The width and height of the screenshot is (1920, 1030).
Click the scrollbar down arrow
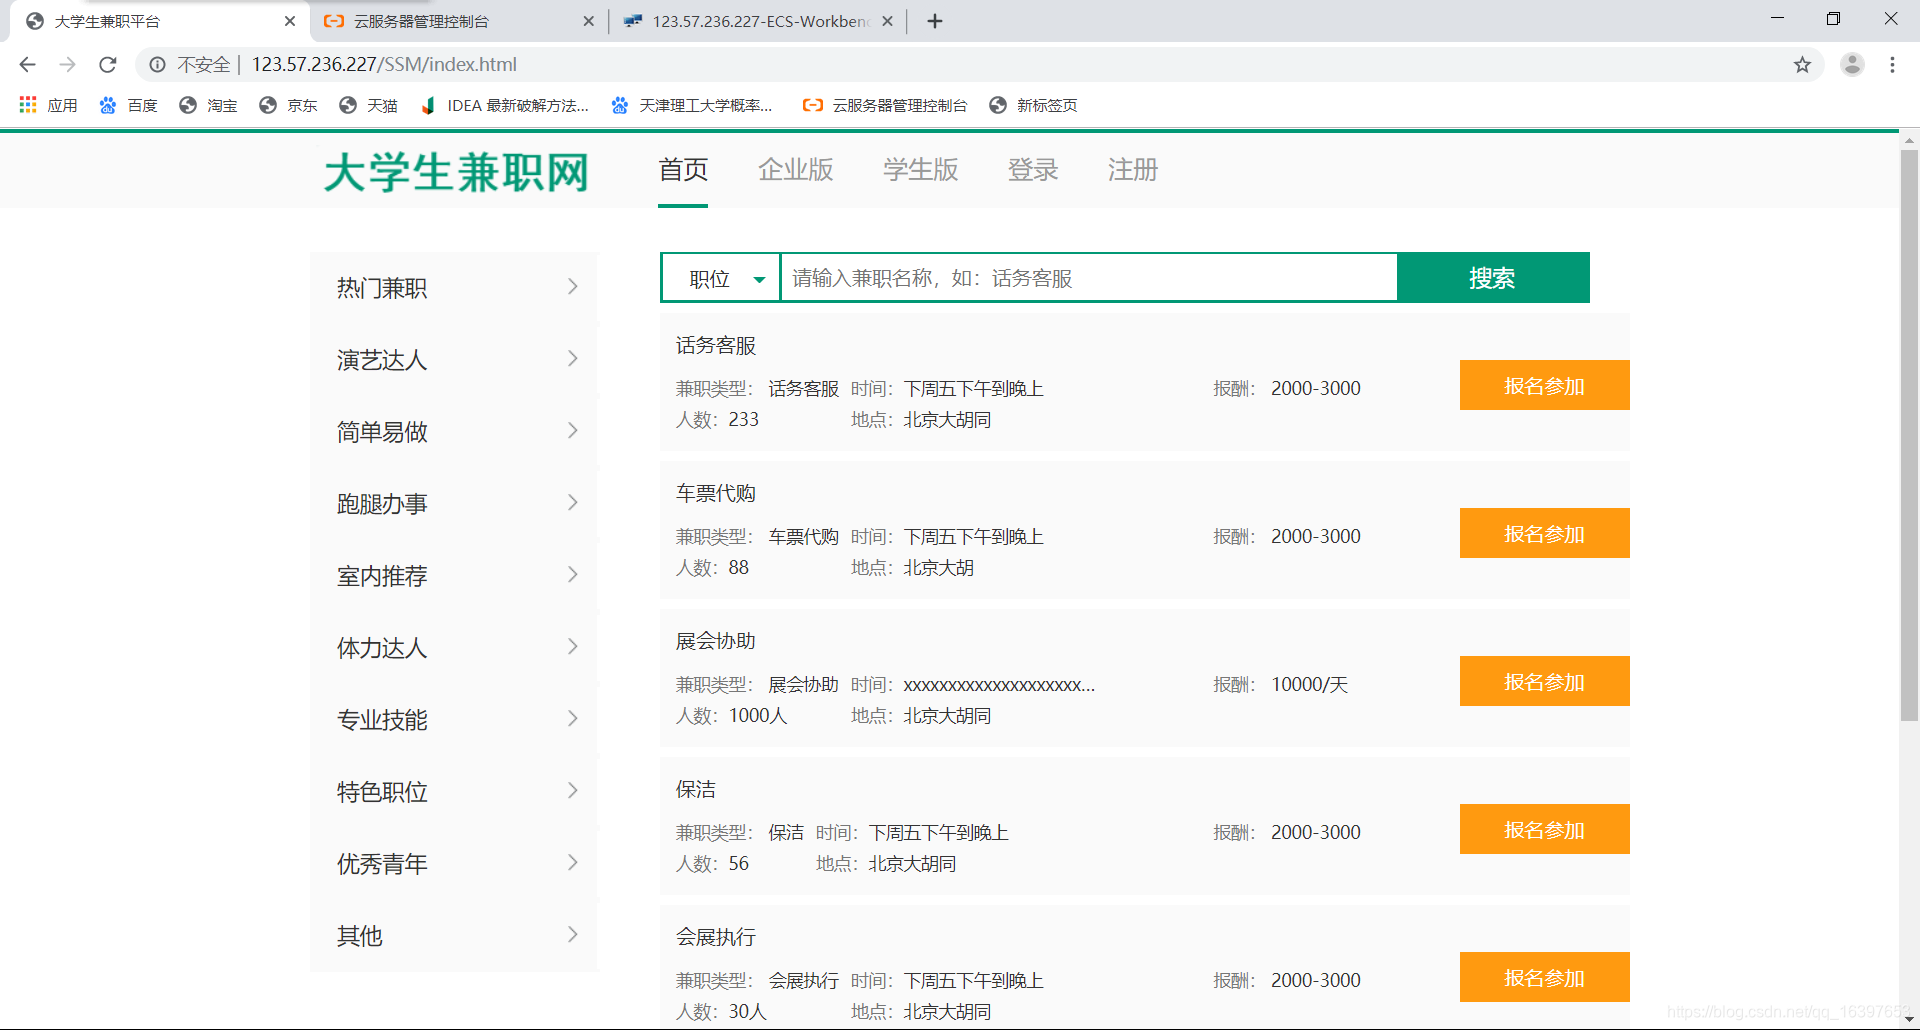click(x=1909, y=1019)
